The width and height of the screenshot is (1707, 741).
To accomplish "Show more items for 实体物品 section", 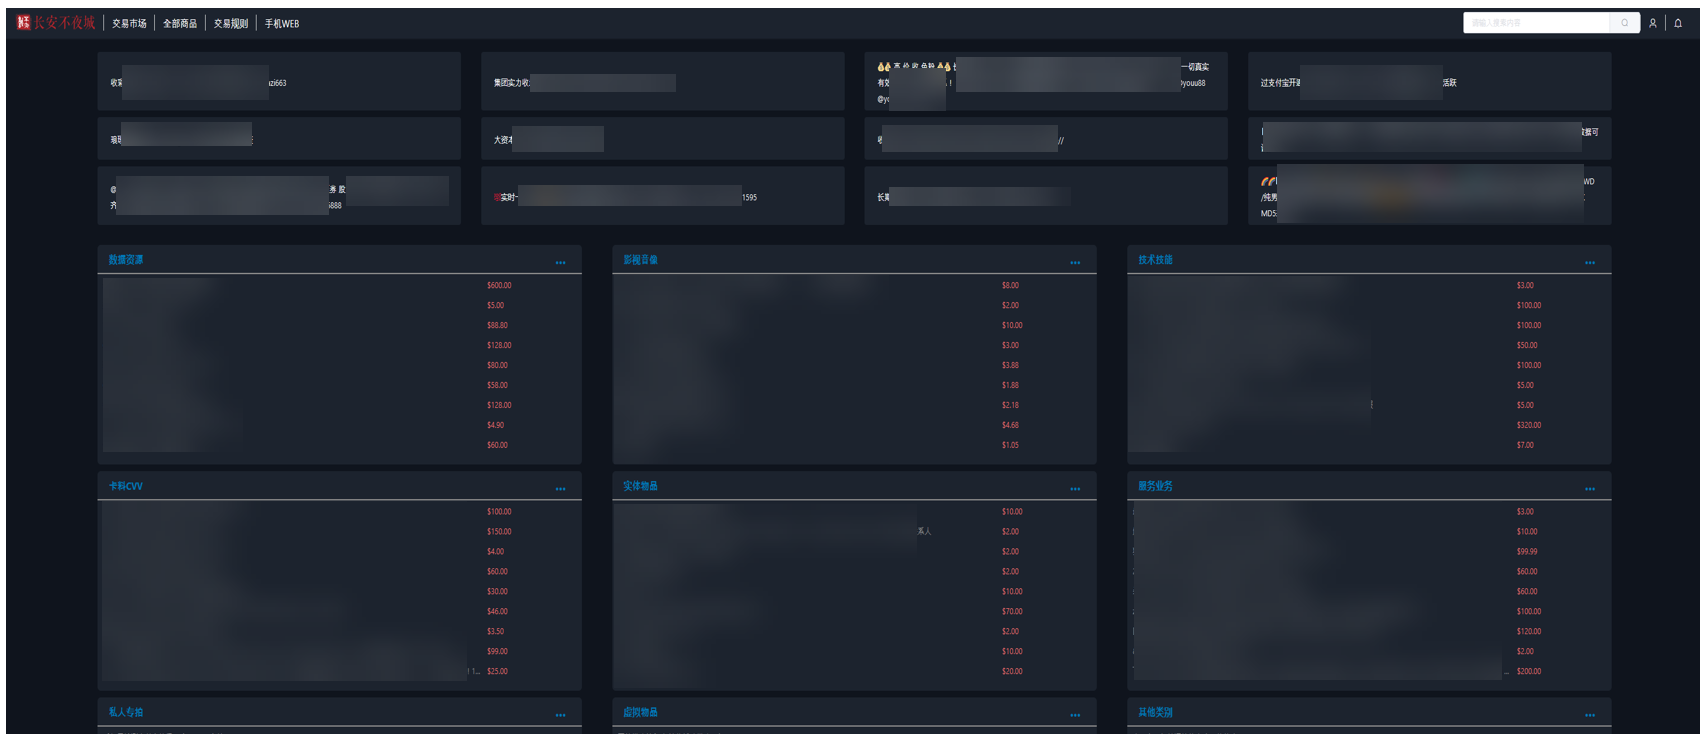I will point(1075,489).
